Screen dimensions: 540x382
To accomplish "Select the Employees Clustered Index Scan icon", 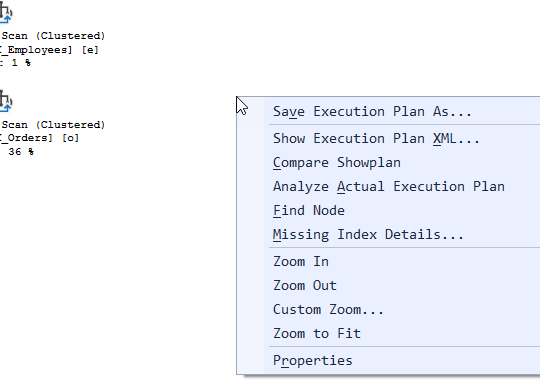I will pyautogui.click(x=6, y=13).
